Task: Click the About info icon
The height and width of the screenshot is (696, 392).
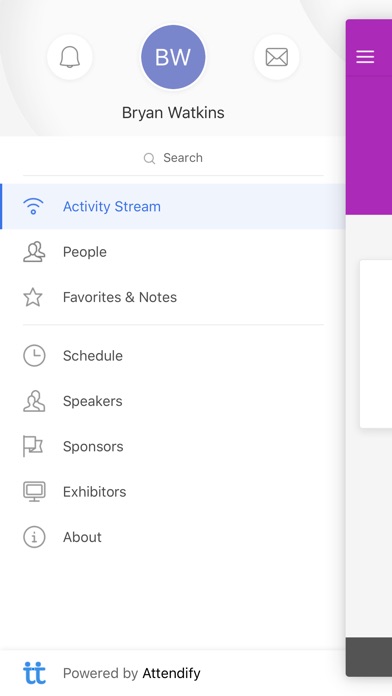Action: 34,537
